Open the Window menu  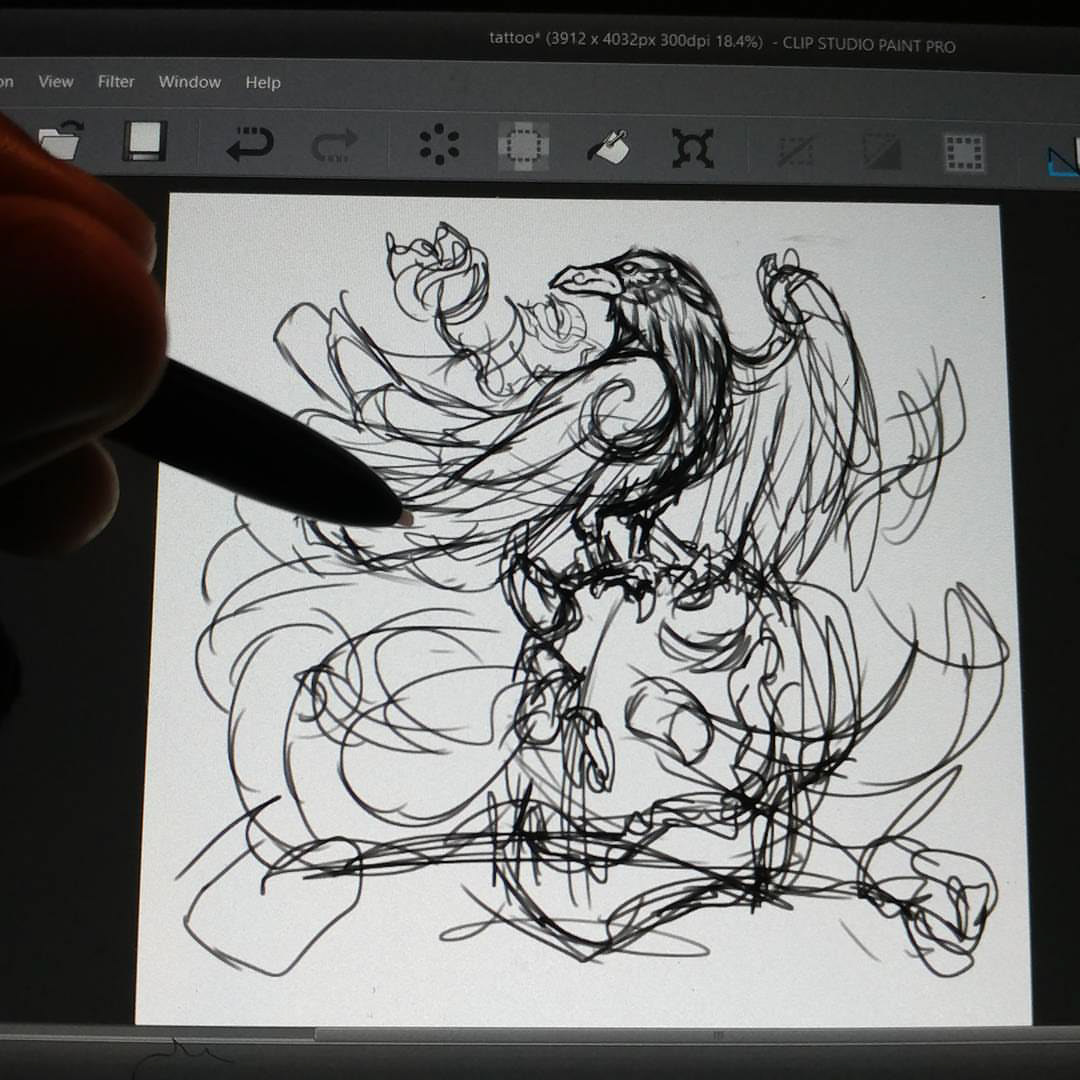tap(189, 82)
